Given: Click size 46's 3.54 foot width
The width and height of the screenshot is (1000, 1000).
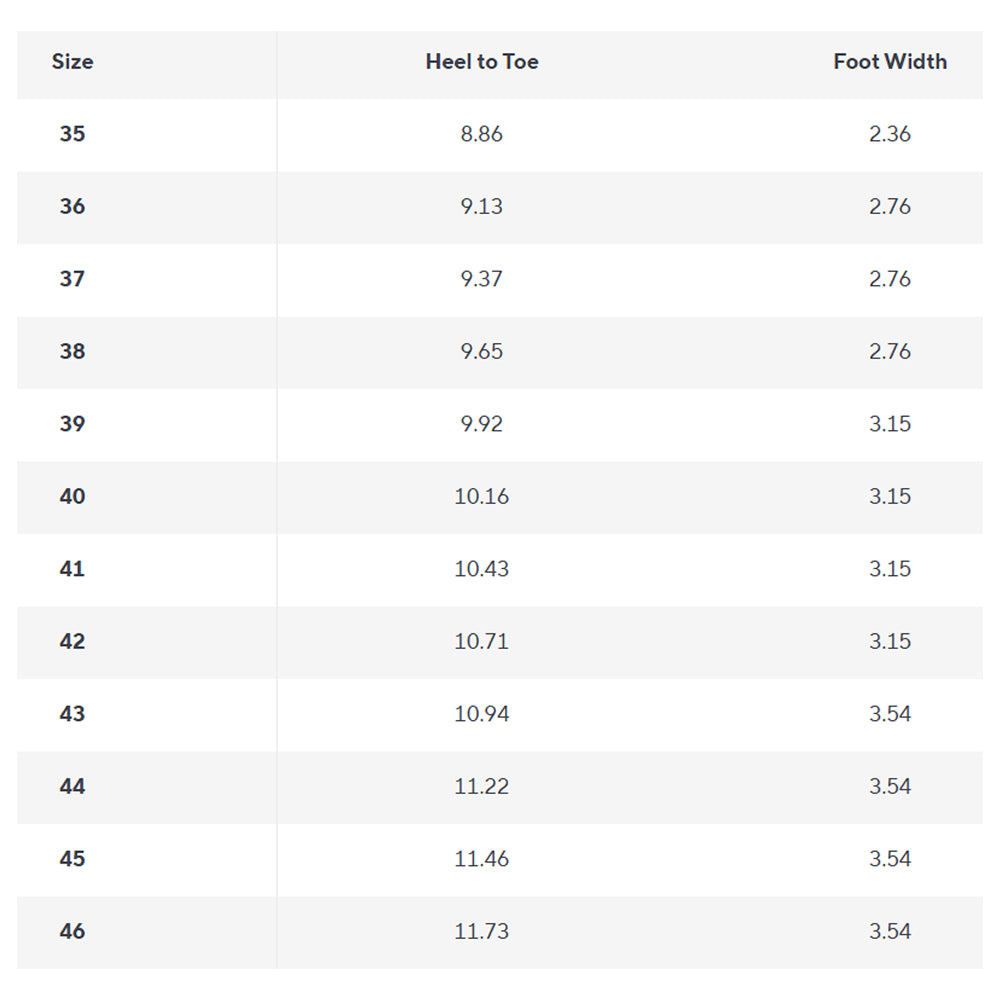Looking at the screenshot, I should coord(890,931).
